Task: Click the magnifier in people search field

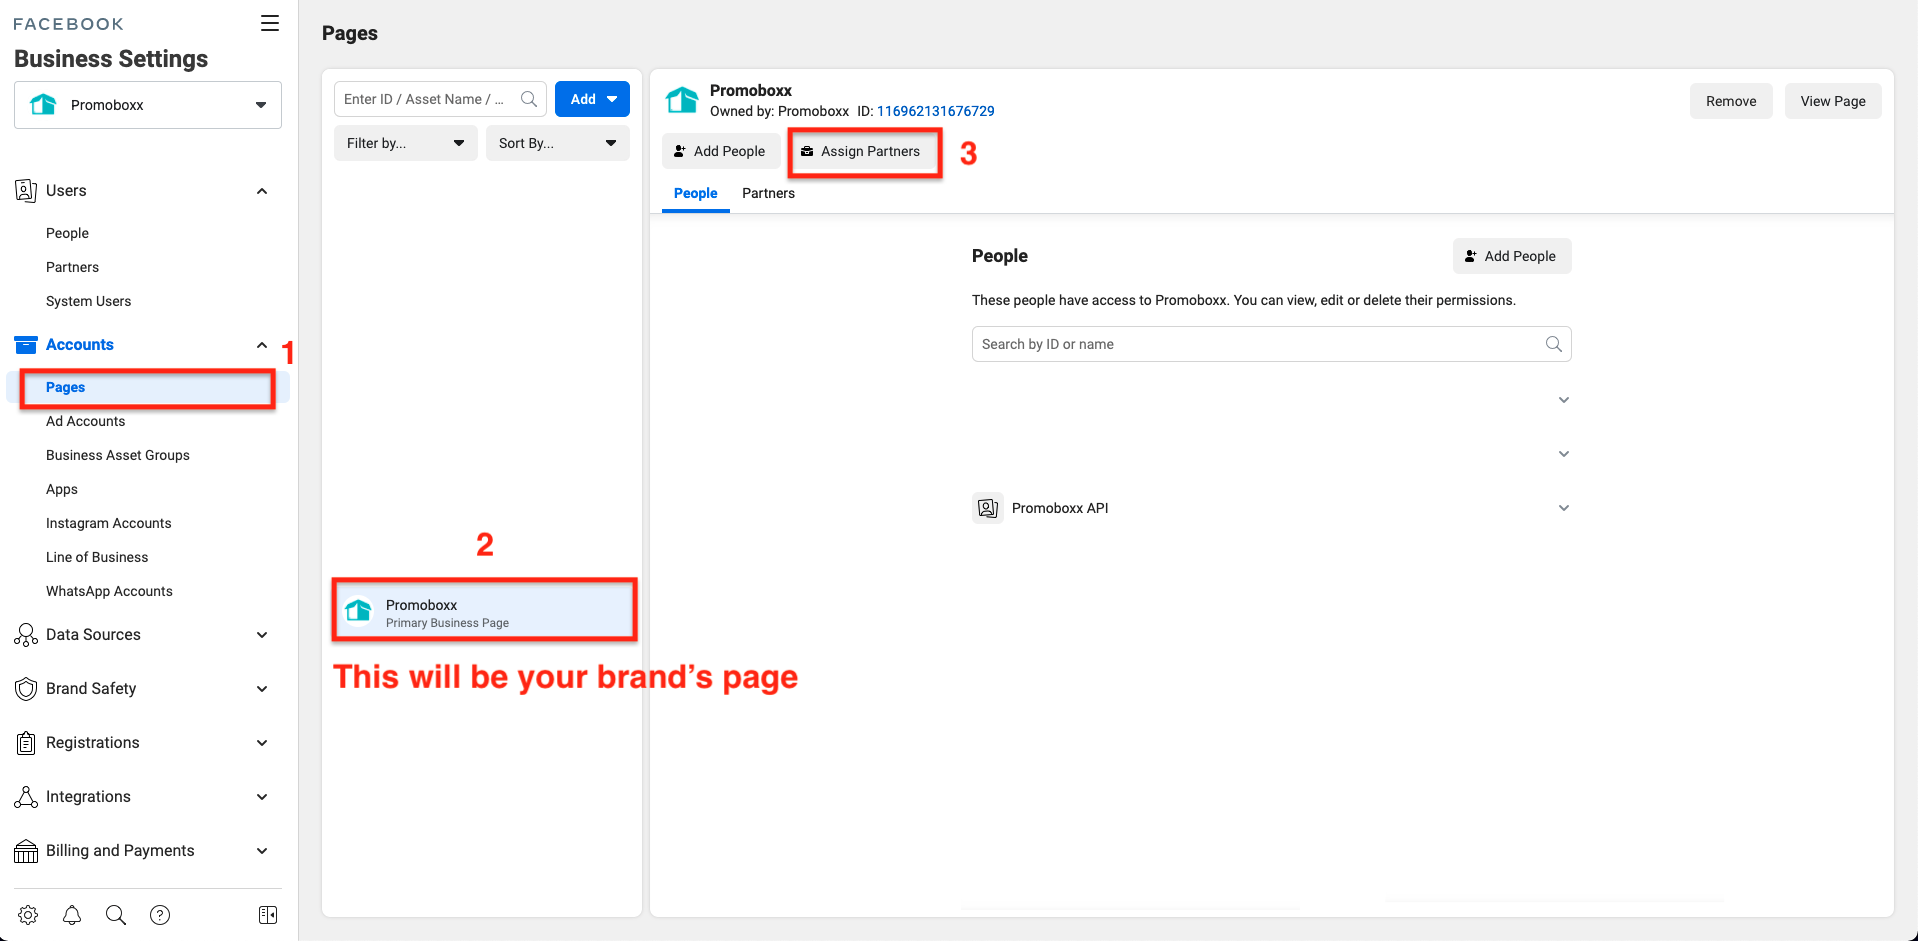Action: pos(1554,344)
